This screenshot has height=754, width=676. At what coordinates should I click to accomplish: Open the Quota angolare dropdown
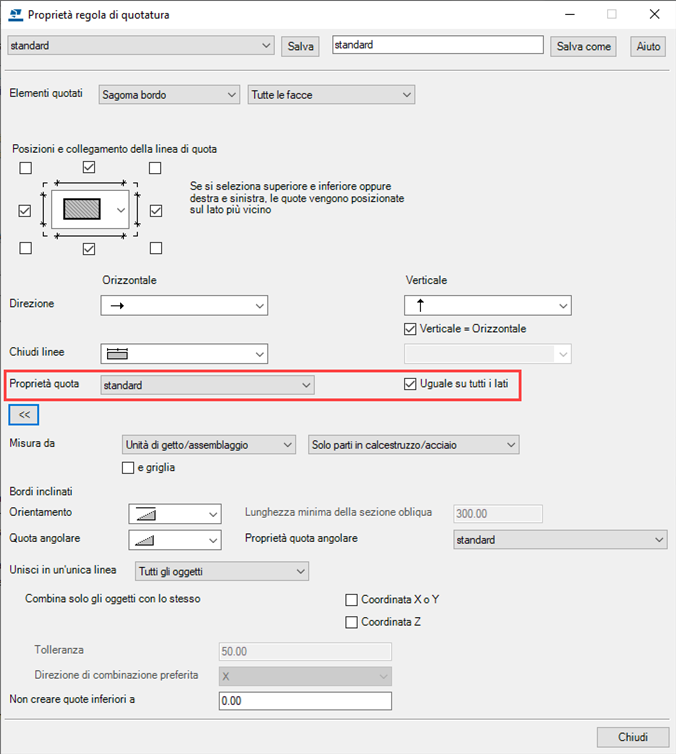pos(175,540)
